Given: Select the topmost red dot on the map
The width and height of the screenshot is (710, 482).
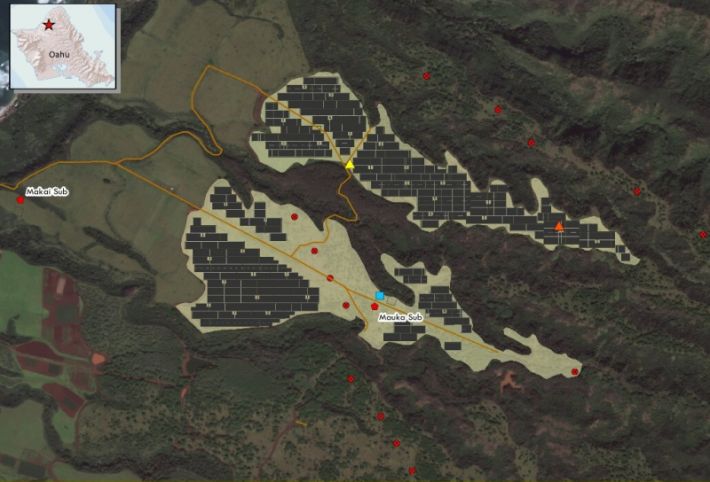Looking at the screenshot, I should pos(426,76).
